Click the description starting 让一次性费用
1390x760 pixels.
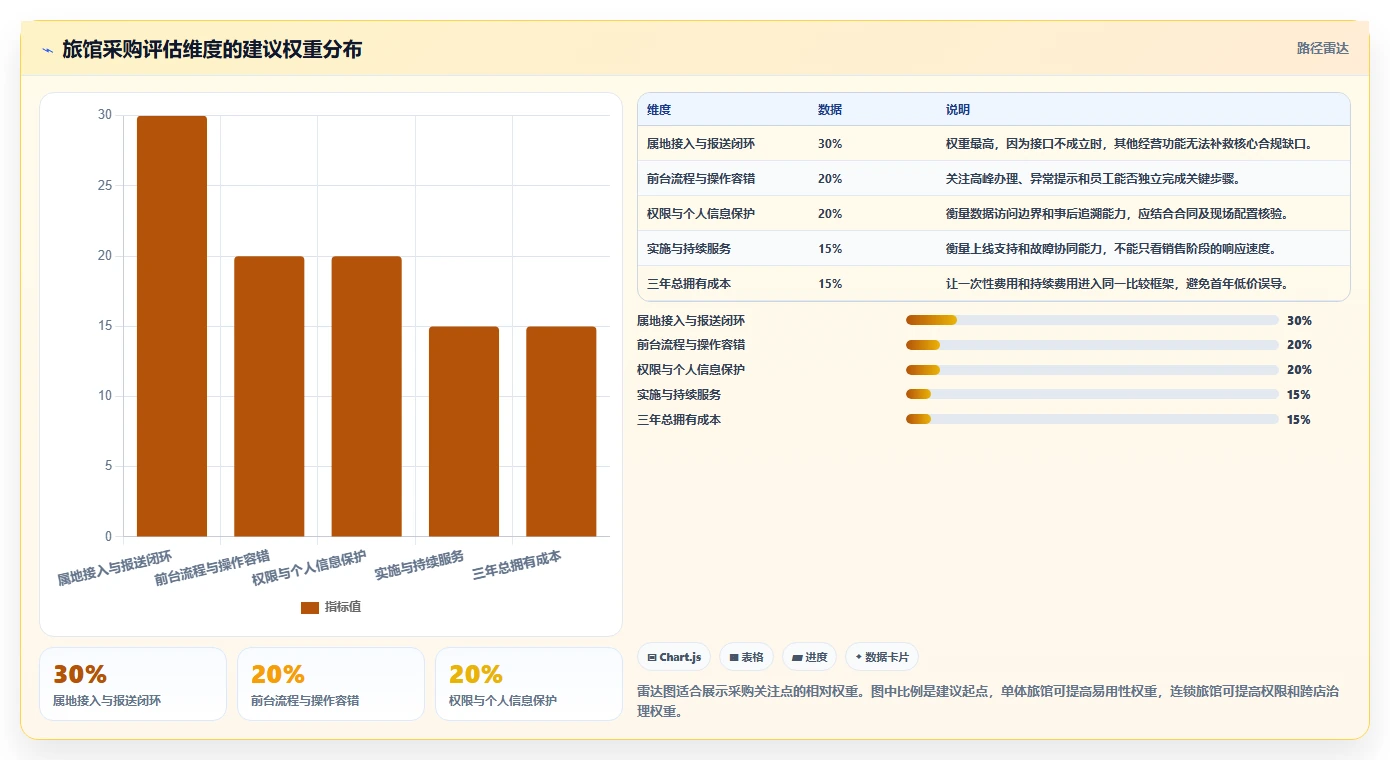(x=1117, y=284)
